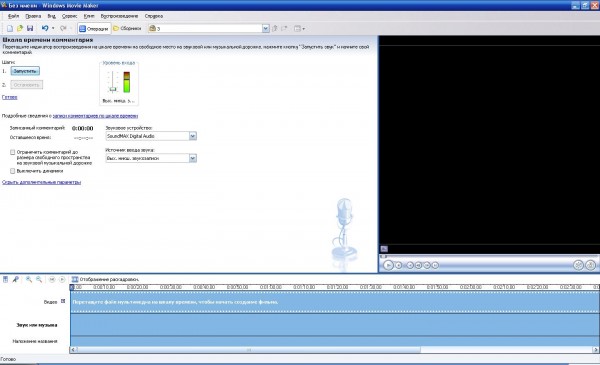This screenshot has width=600, height=365.
Task: Click the Наложение названия track label
Action: click(x=35, y=341)
